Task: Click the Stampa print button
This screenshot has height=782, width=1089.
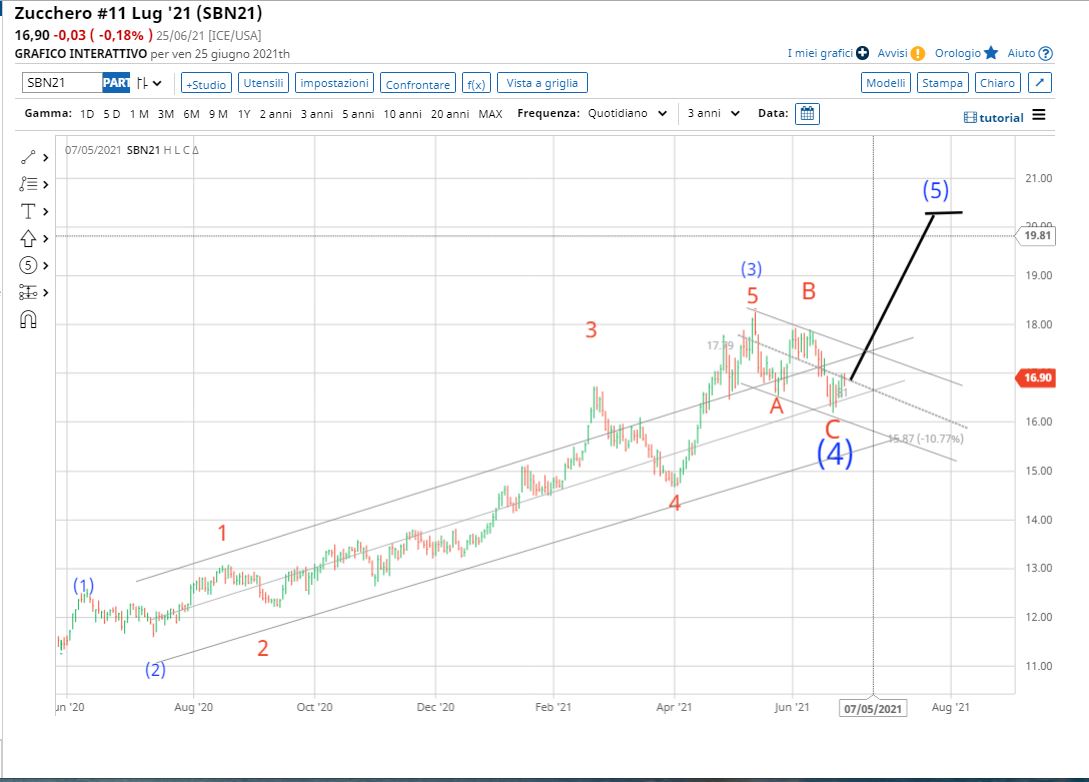Action: pos(942,83)
